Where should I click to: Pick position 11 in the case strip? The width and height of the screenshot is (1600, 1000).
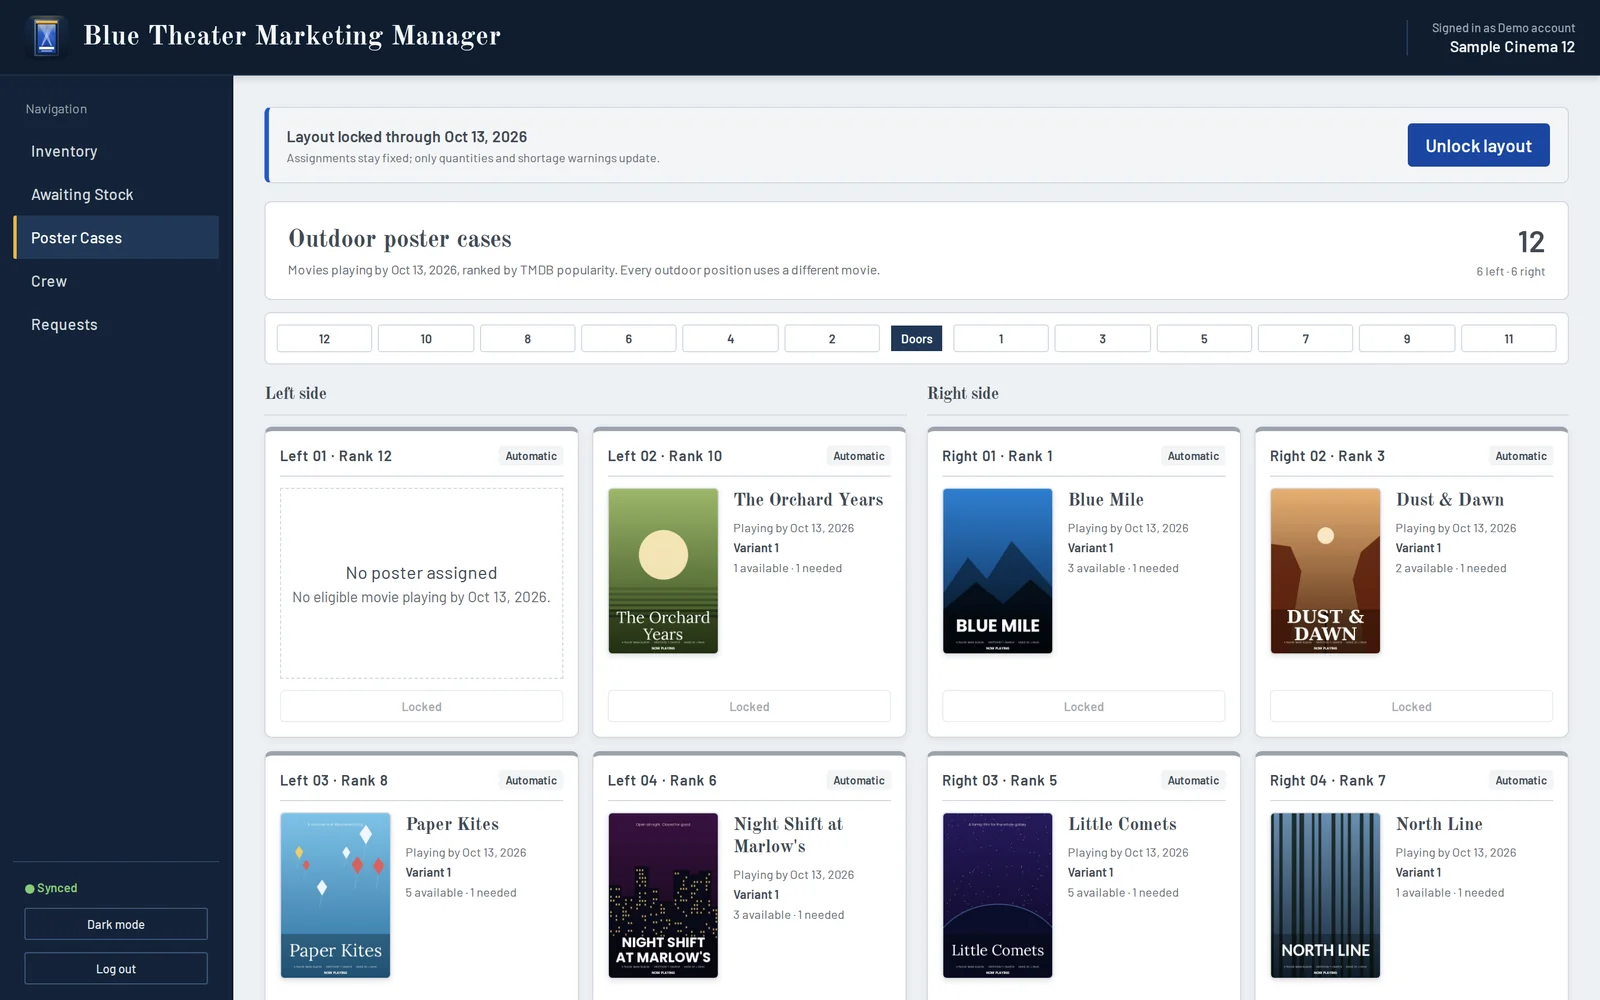(1508, 339)
